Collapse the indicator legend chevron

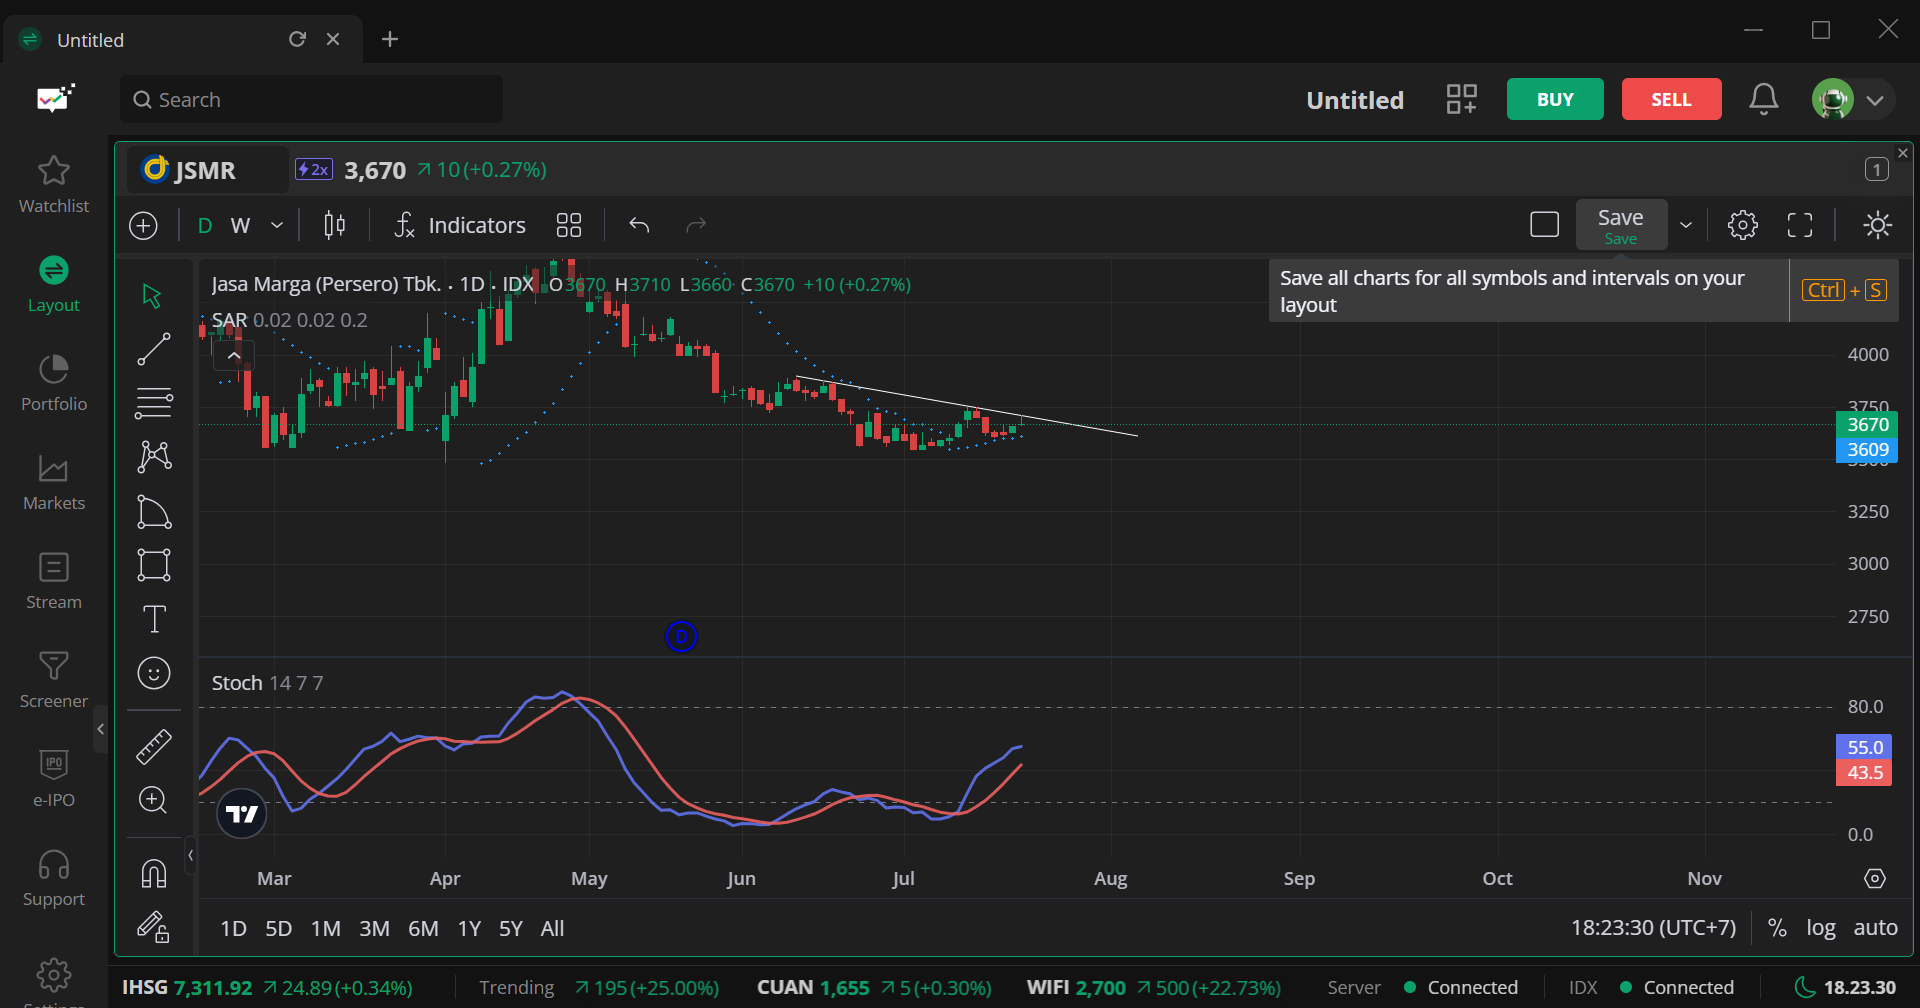[x=234, y=356]
